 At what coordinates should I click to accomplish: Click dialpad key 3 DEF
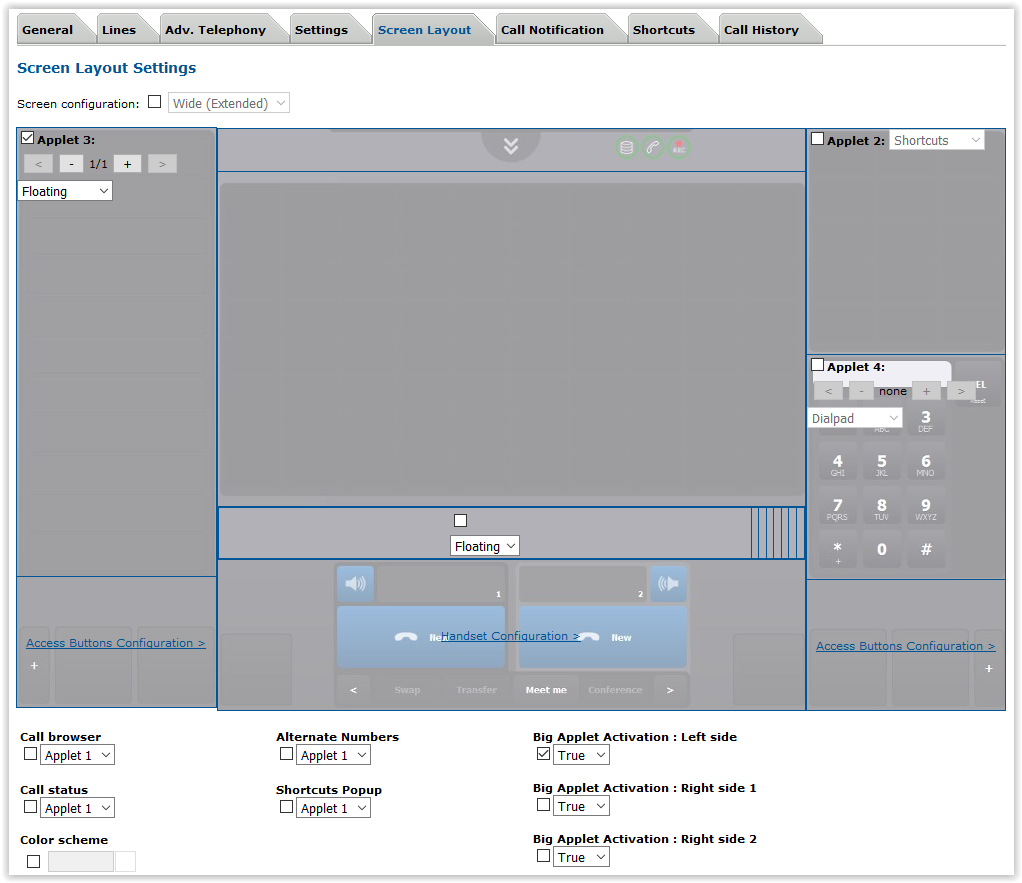[926, 420]
